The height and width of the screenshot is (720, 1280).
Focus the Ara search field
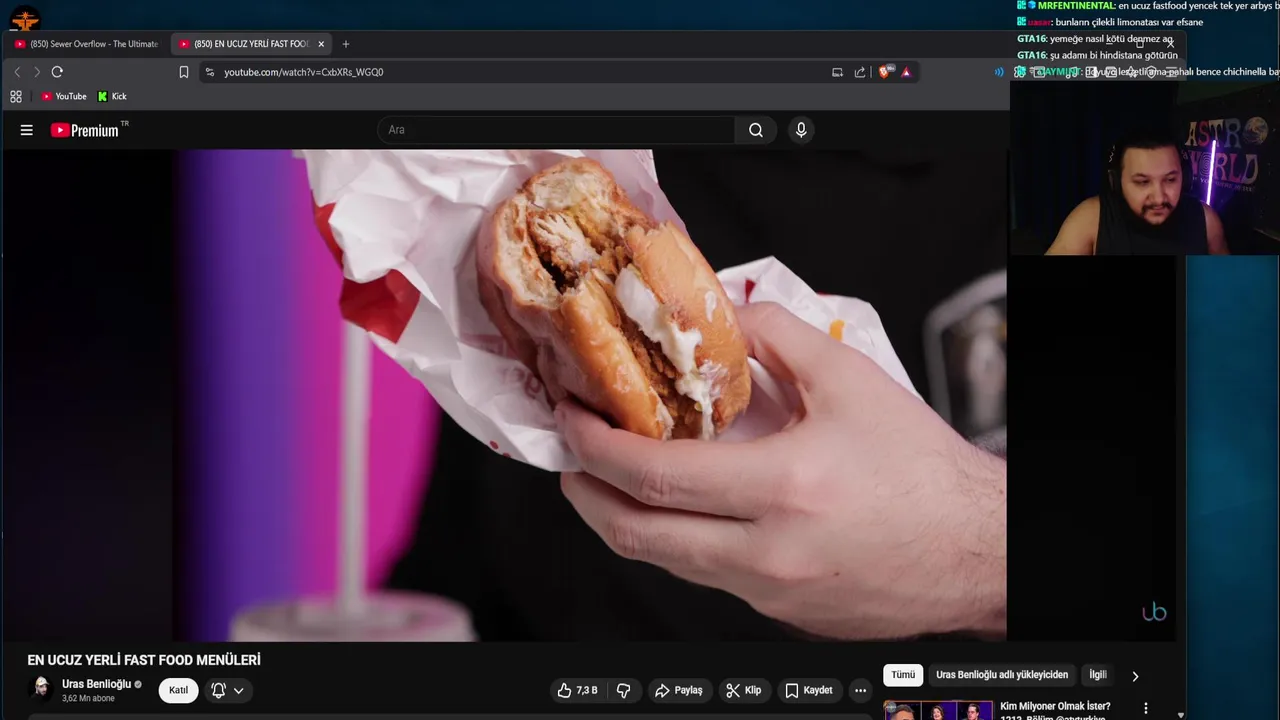pos(556,130)
